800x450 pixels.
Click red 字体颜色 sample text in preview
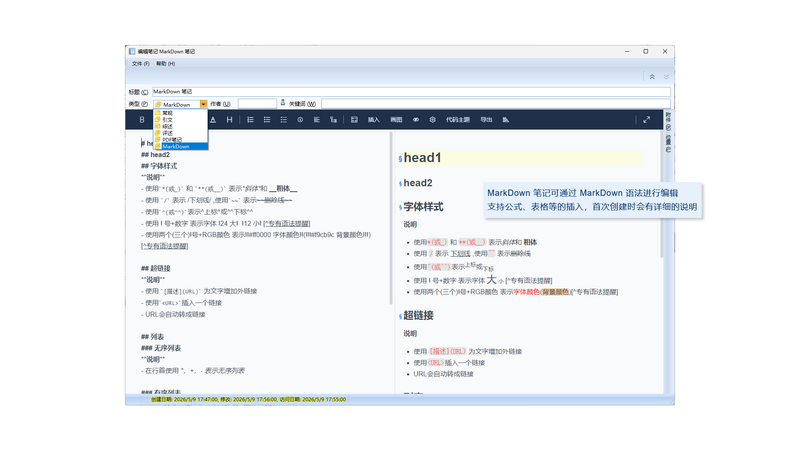point(526,292)
